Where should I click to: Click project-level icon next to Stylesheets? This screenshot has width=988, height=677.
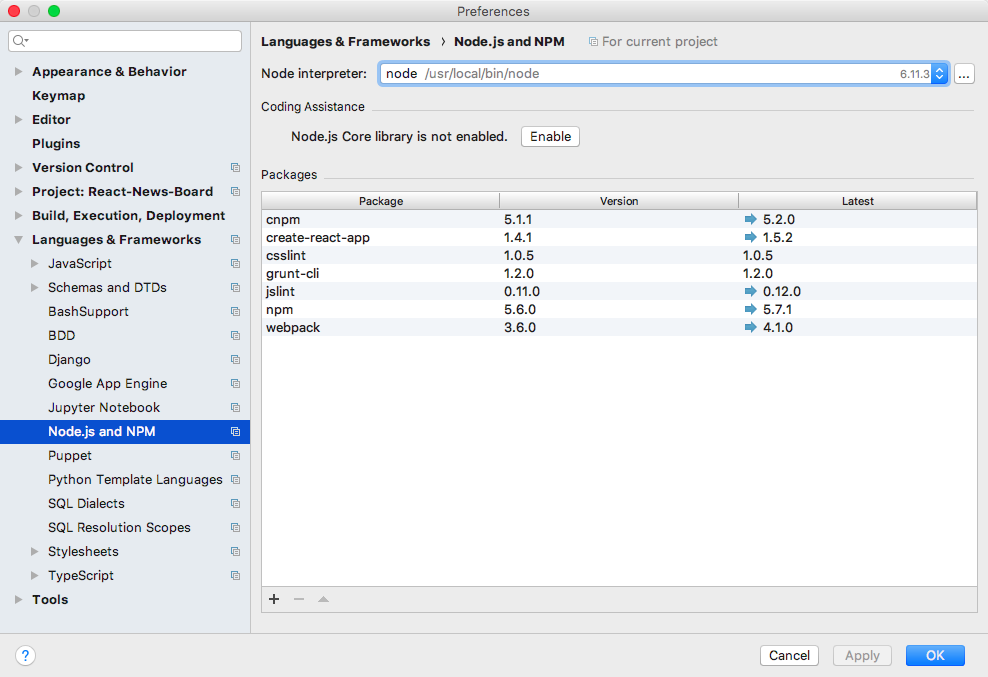pyautogui.click(x=235, y=552)
